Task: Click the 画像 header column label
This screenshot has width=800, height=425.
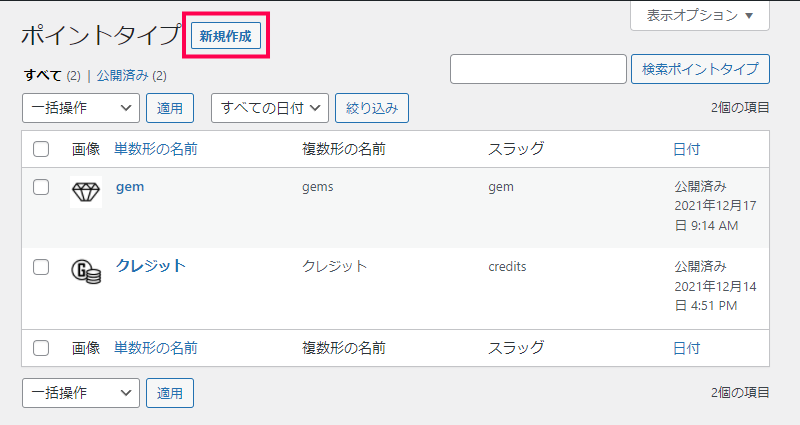Action: click(x=86, y=149)
